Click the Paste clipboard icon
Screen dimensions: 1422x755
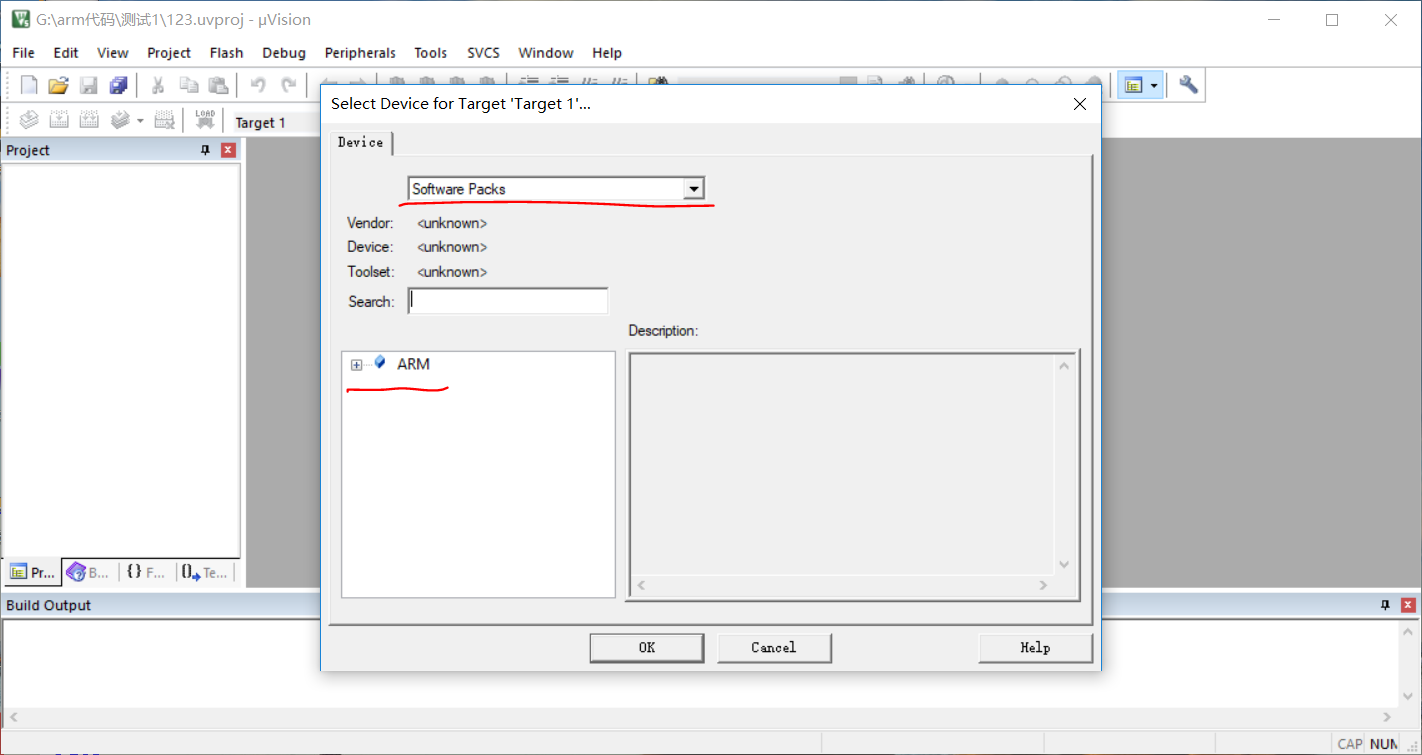pos(217,85)
